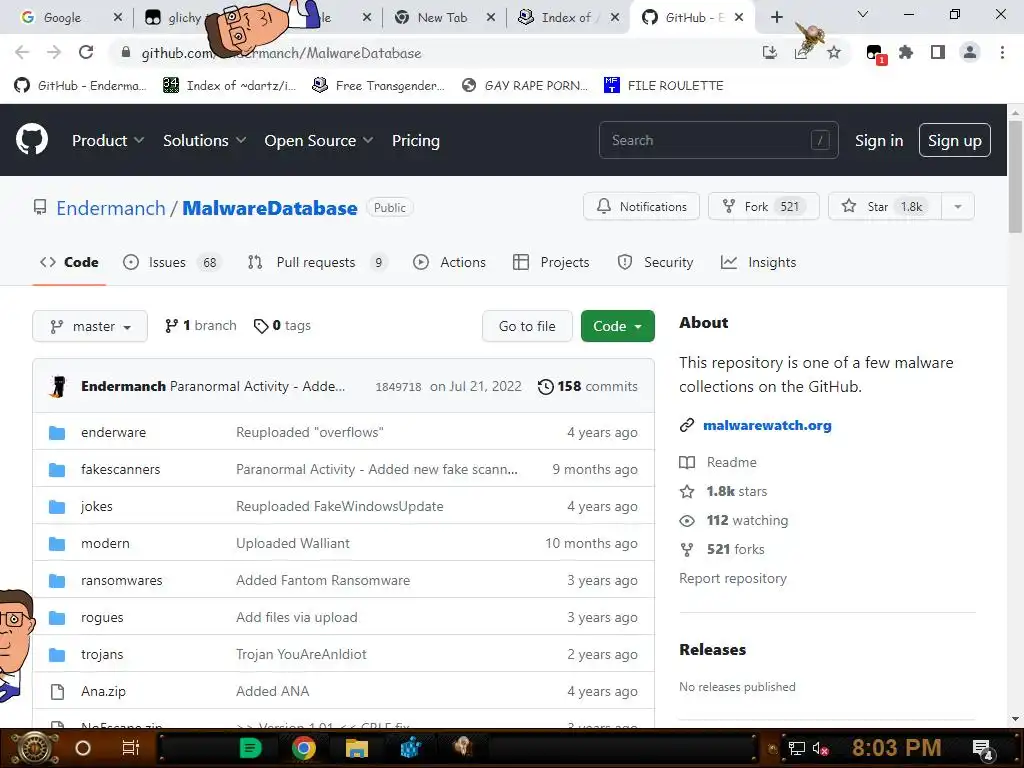Open File Explorer from the taskbar

click(x=357, y=748)
